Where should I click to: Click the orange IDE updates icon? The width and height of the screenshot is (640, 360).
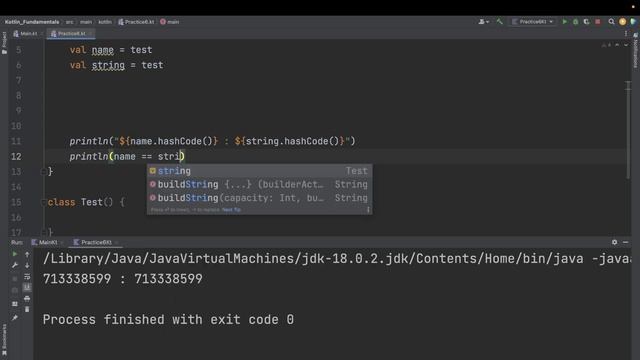[622, 22]
